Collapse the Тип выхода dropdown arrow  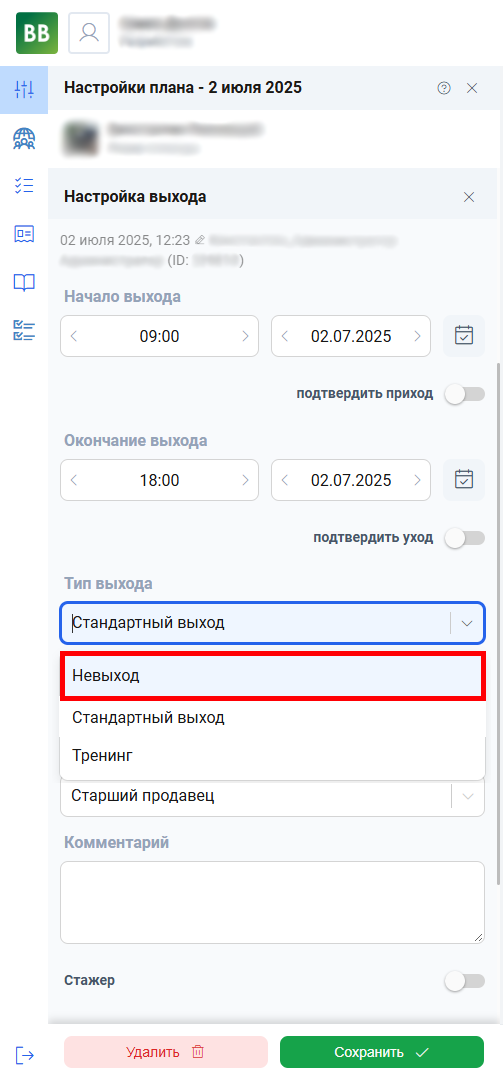click(467, 623)
